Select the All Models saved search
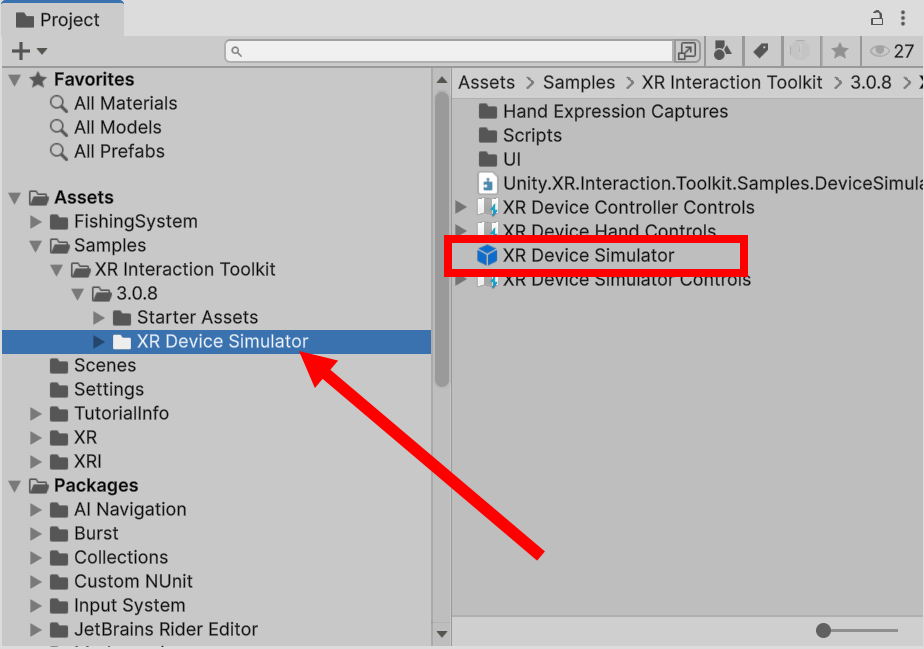Screen dimensions: 924x649 (106, 128)
